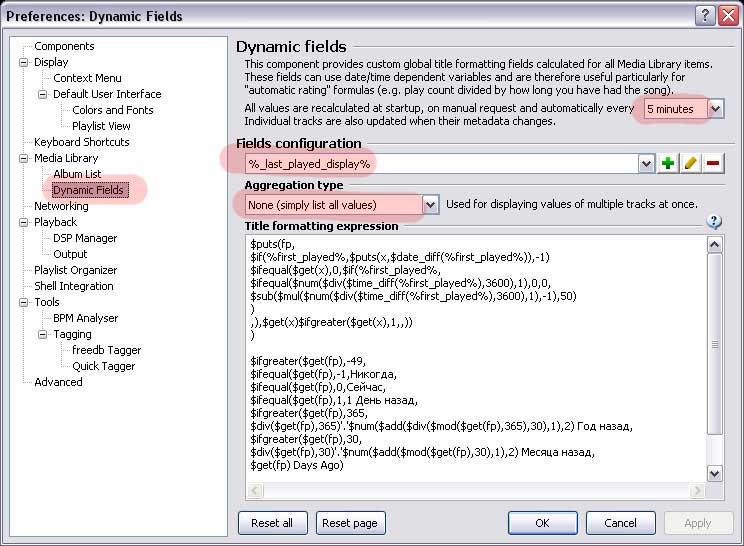Go to the Networking preferences page
The height and width of the screenshot is (546, 744).
click(x=61, y=206)
